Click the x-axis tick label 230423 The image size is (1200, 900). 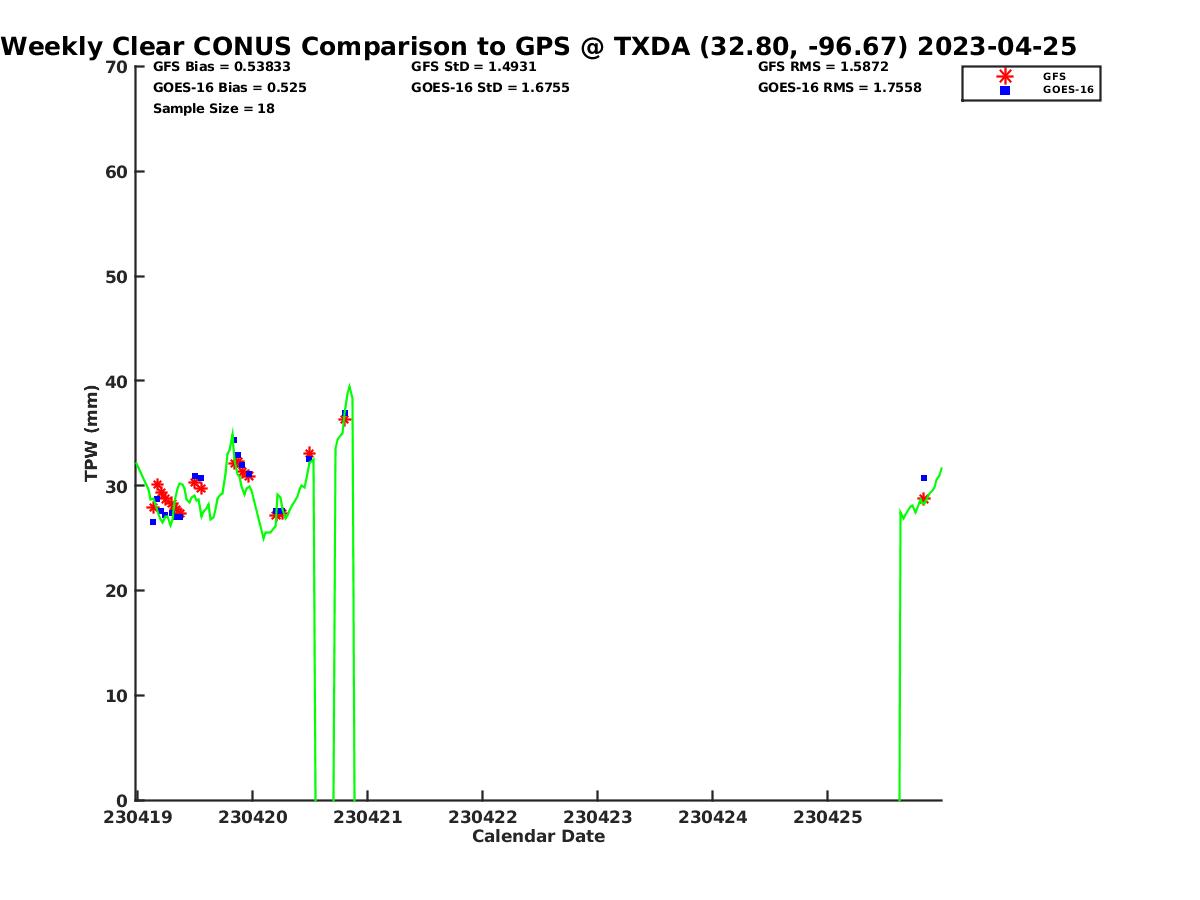click(597, 817)
